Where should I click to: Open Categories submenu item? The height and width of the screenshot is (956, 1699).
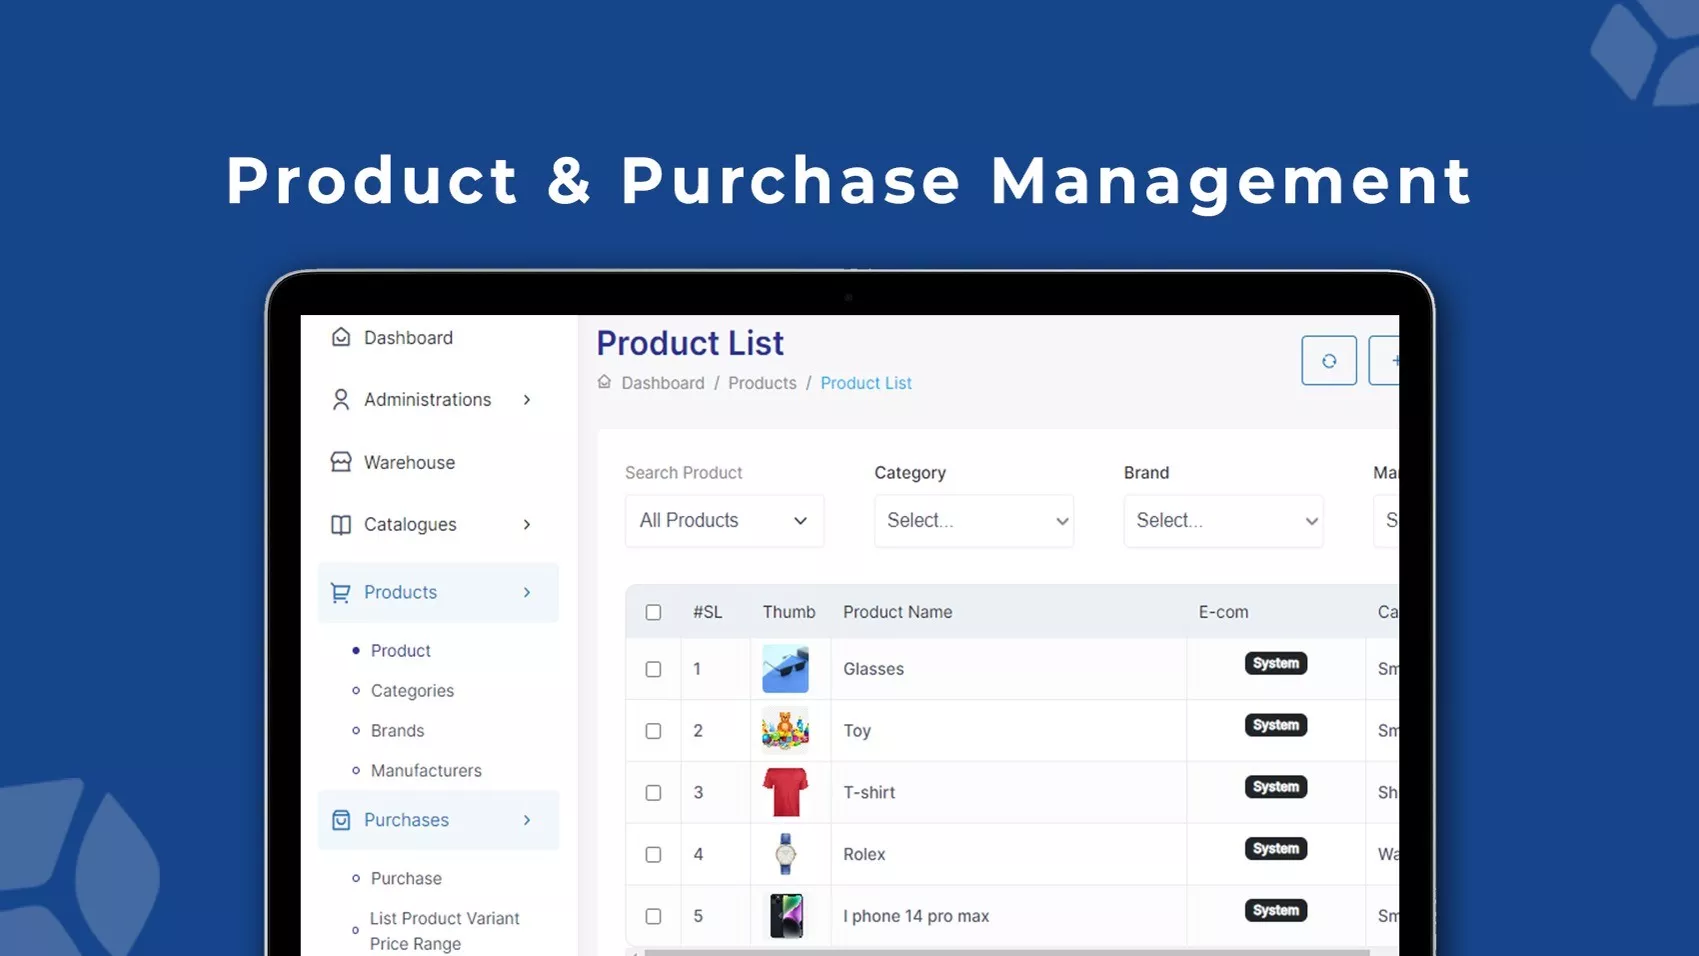412,691
